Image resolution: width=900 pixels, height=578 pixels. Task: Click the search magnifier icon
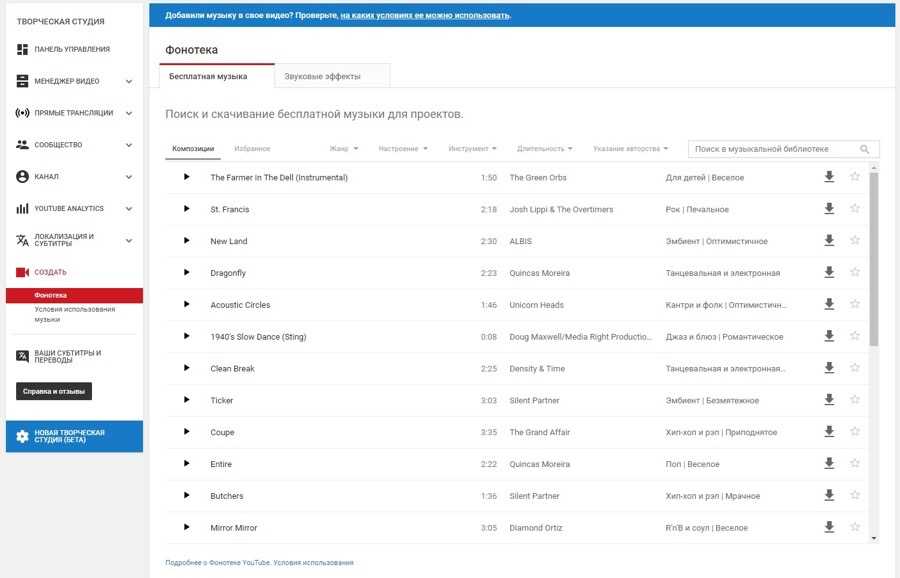(865, 149)
